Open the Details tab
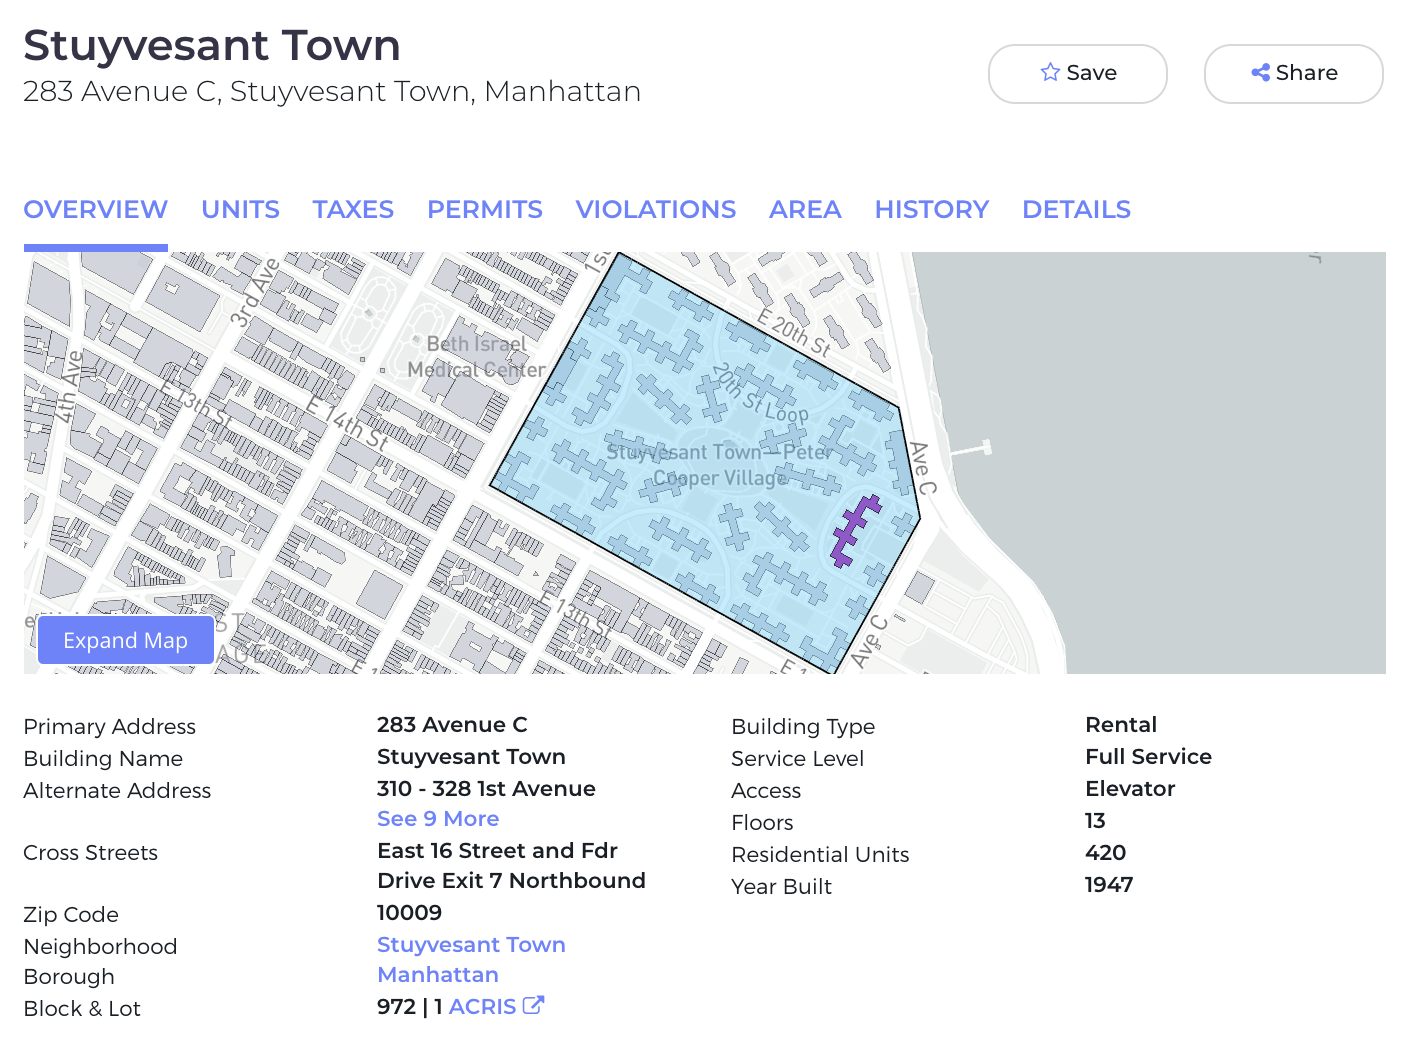 [x=1076, y=209]
